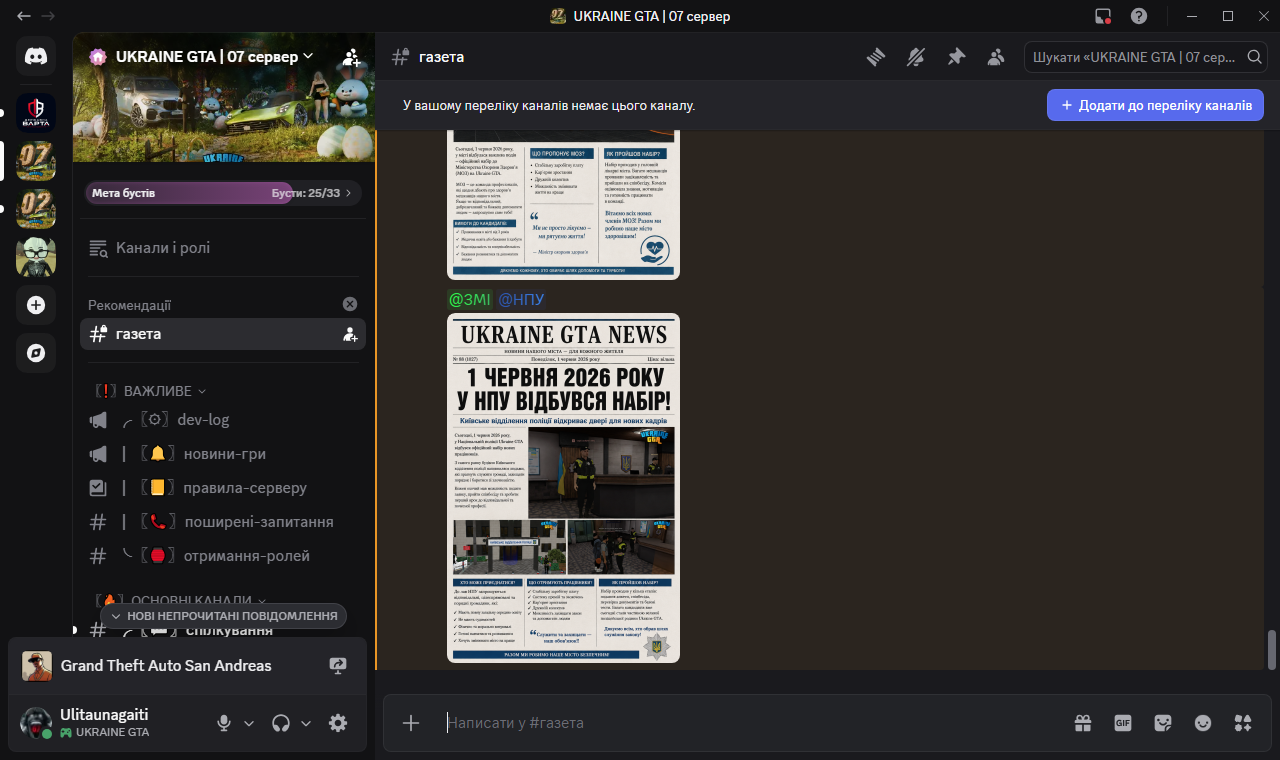Screen dimensions: 1280x760
Task: Go back with left arrow
Action: tap(24, 16)
